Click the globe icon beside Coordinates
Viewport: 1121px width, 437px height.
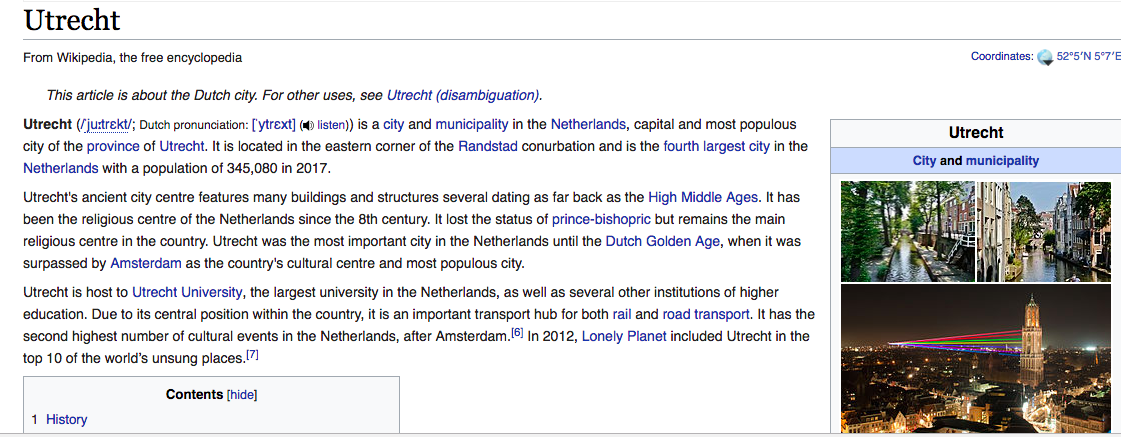(x=1045, y=57)
